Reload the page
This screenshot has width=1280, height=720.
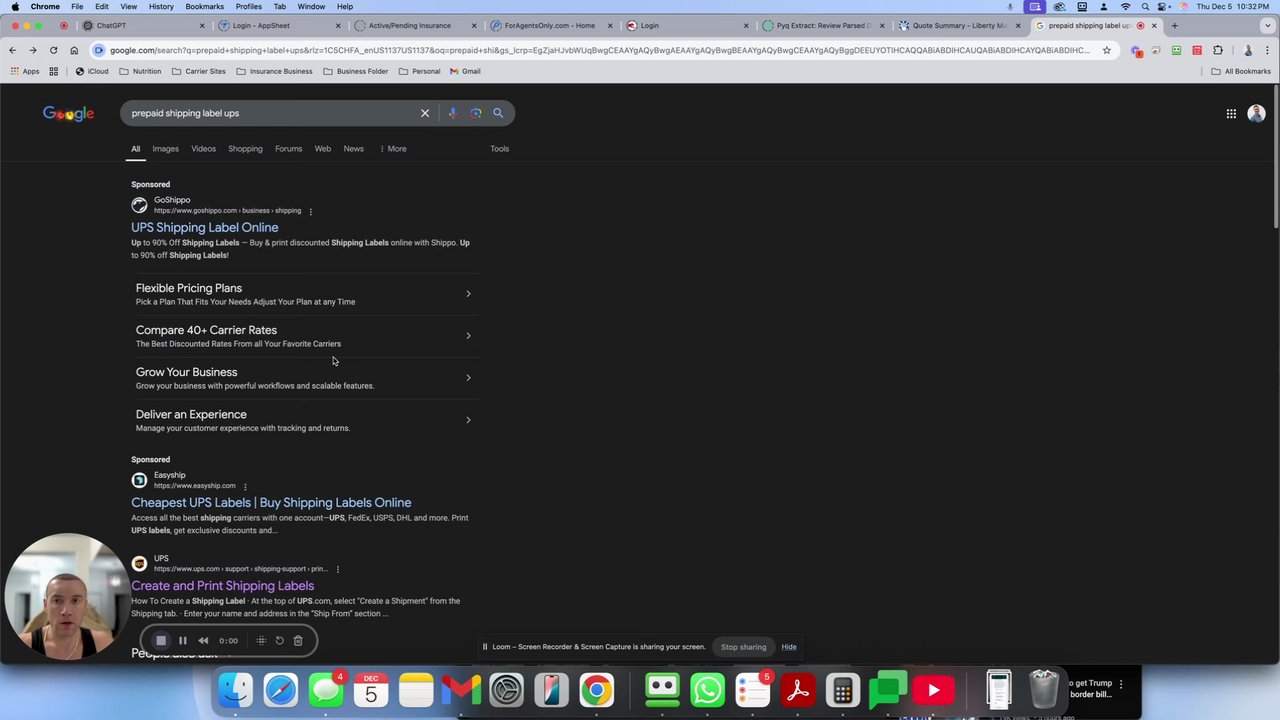(53, 50)
